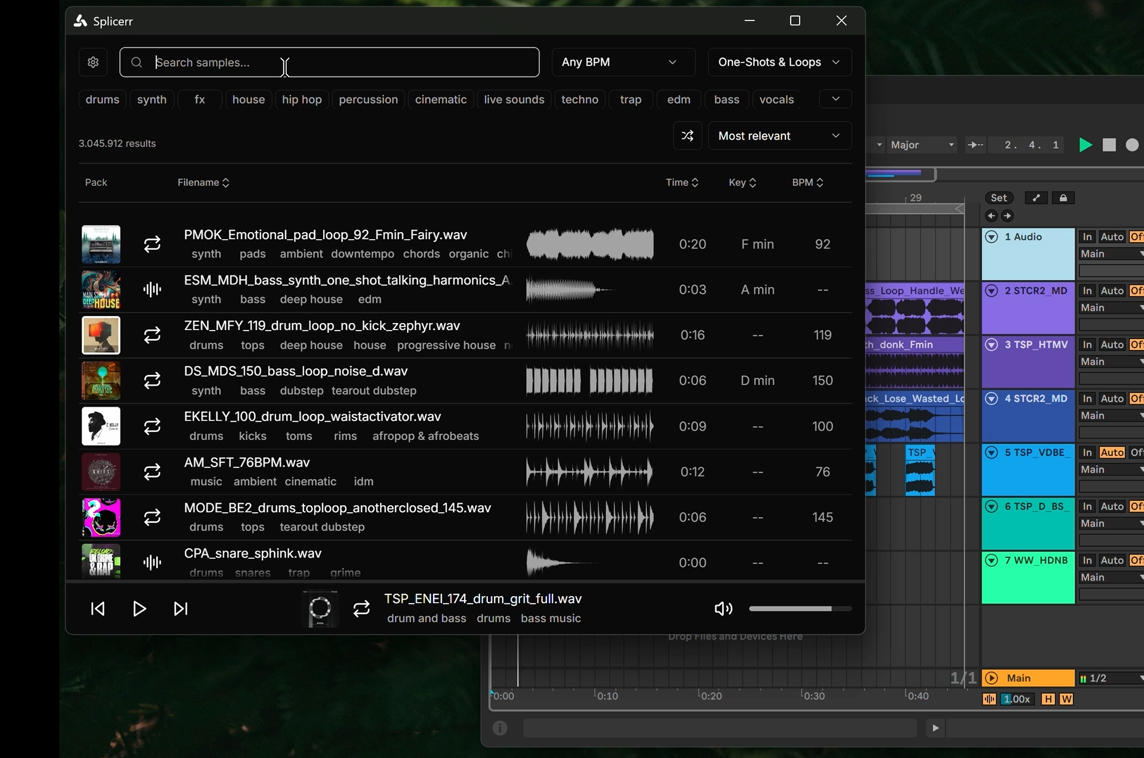This screenshot has width=1144, height=758.
Task: Click the shuffle results icon
Action: 687,136
